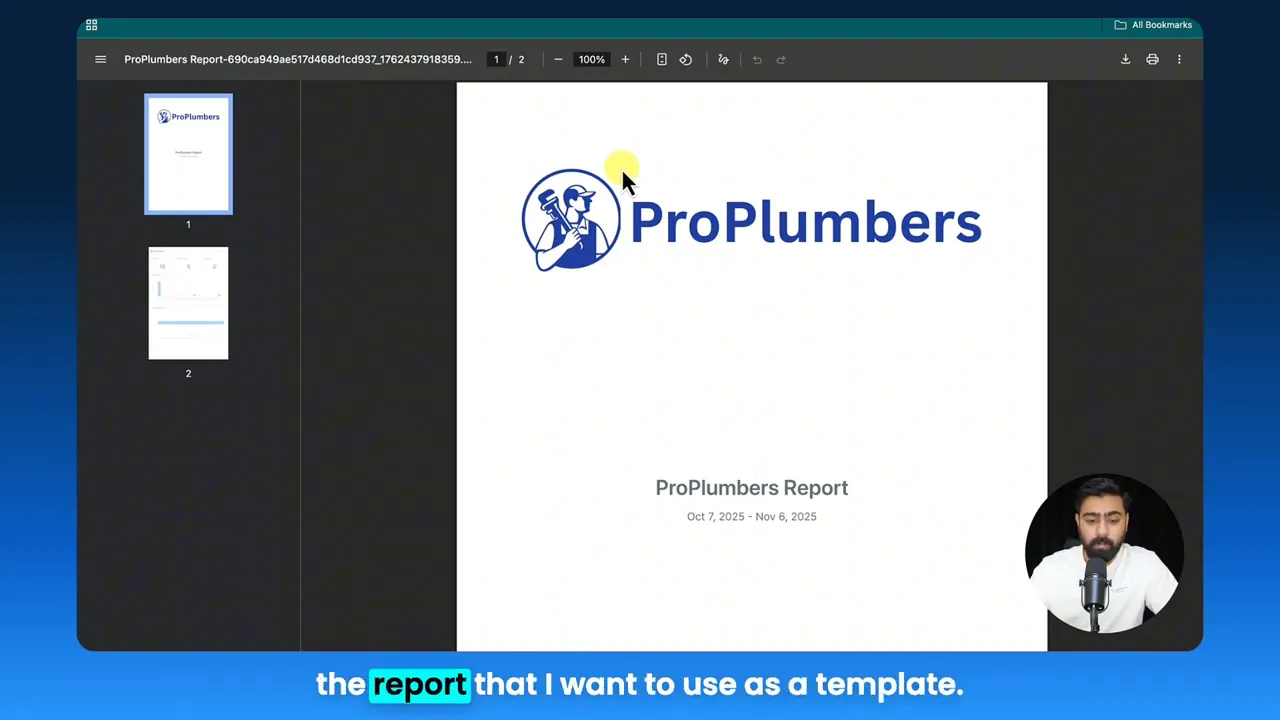Open the zoom level selector showing 100%
Viewport: 1280px width, 720px height.
pyautogui.click(x=592, y=59)
